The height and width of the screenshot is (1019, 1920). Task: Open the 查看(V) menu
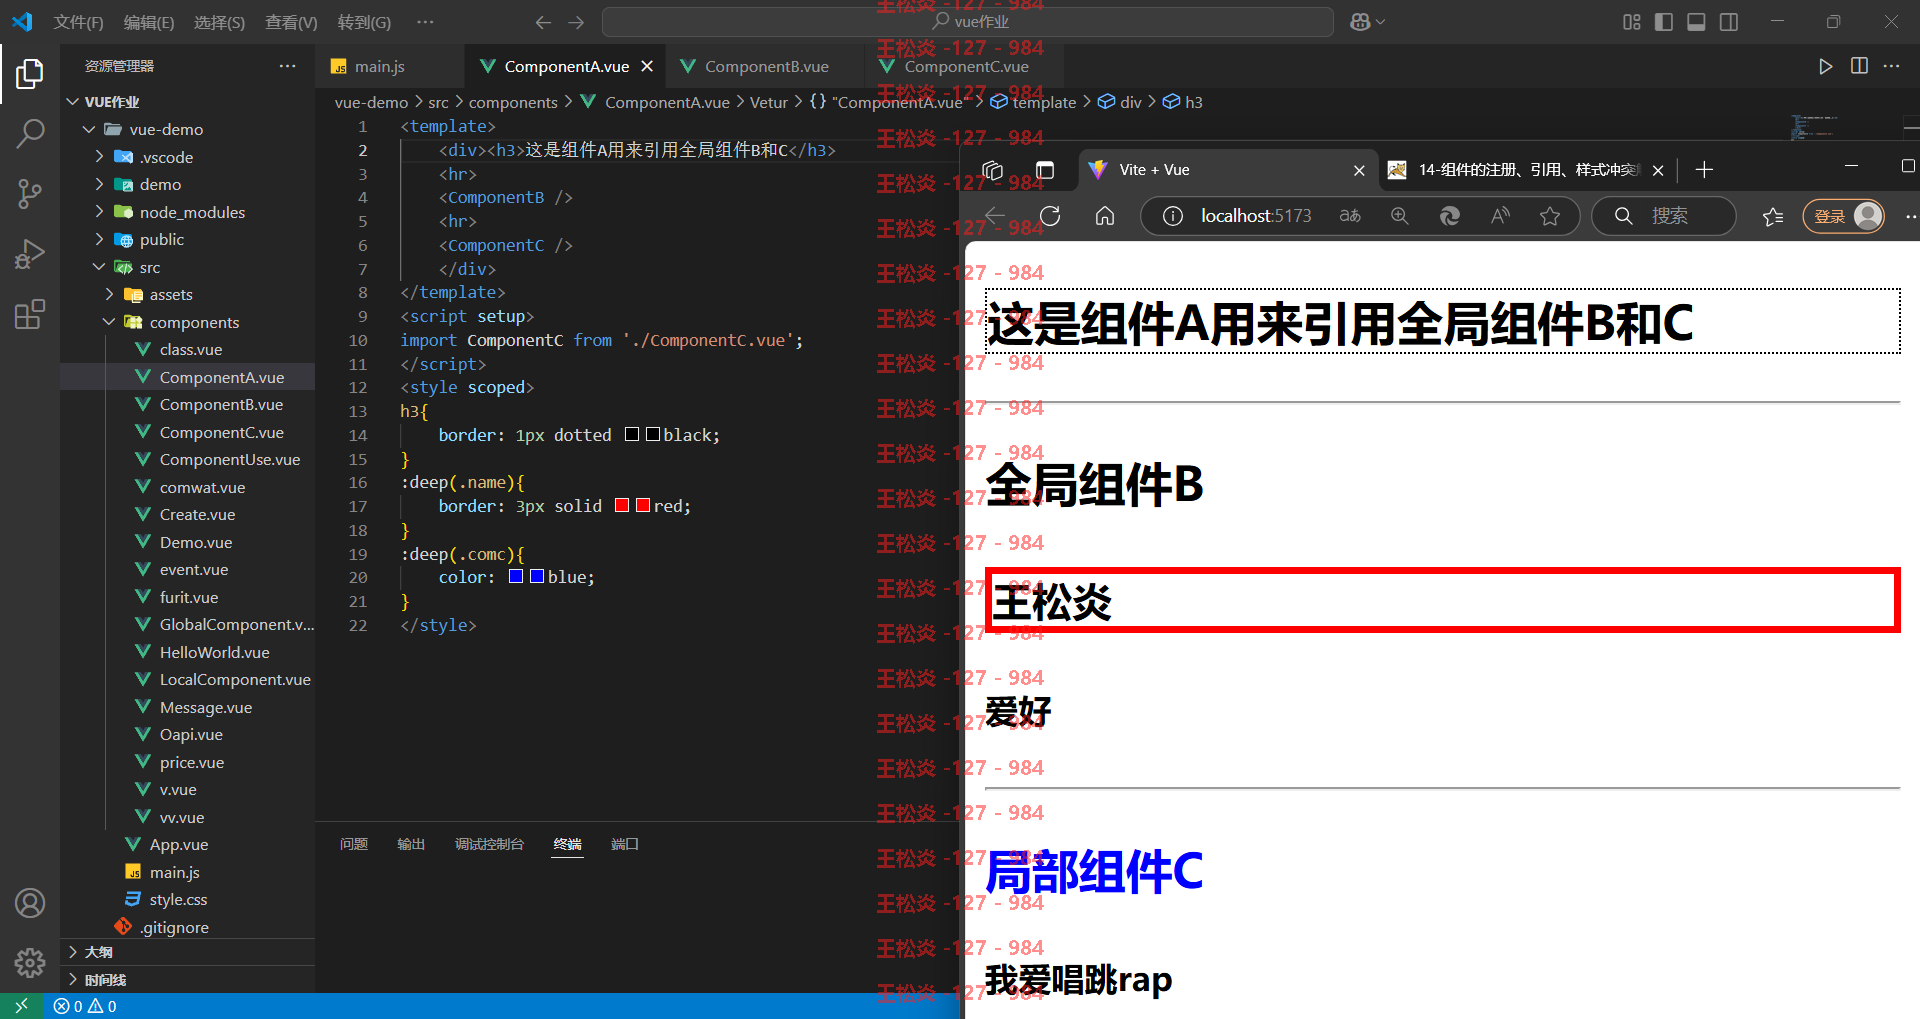[x=291, y=22]
